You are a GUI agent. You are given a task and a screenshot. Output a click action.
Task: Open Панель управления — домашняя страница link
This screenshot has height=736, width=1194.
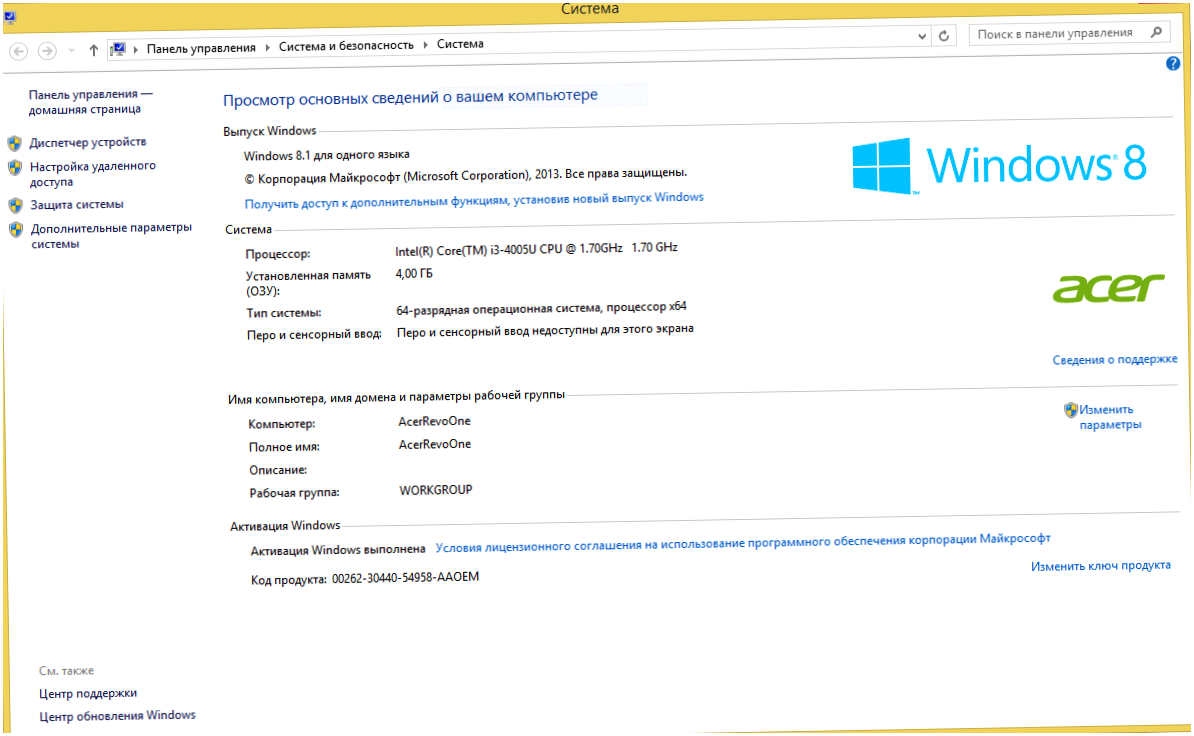click(91, 101)
